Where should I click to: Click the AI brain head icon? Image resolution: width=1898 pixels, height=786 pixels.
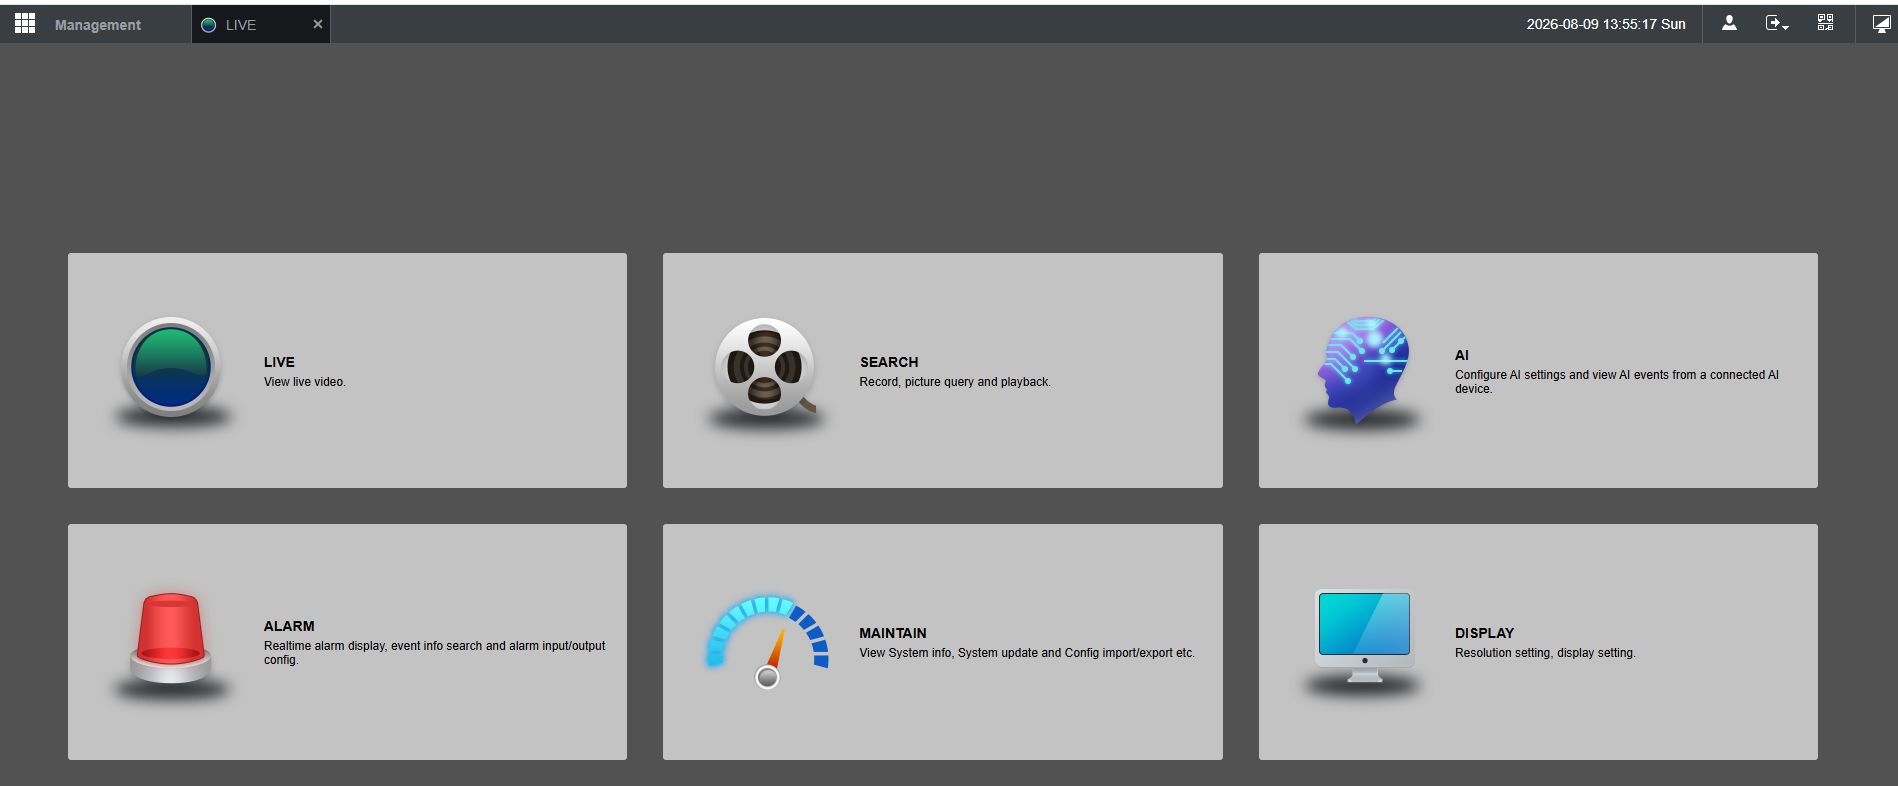click(1362, 369)
